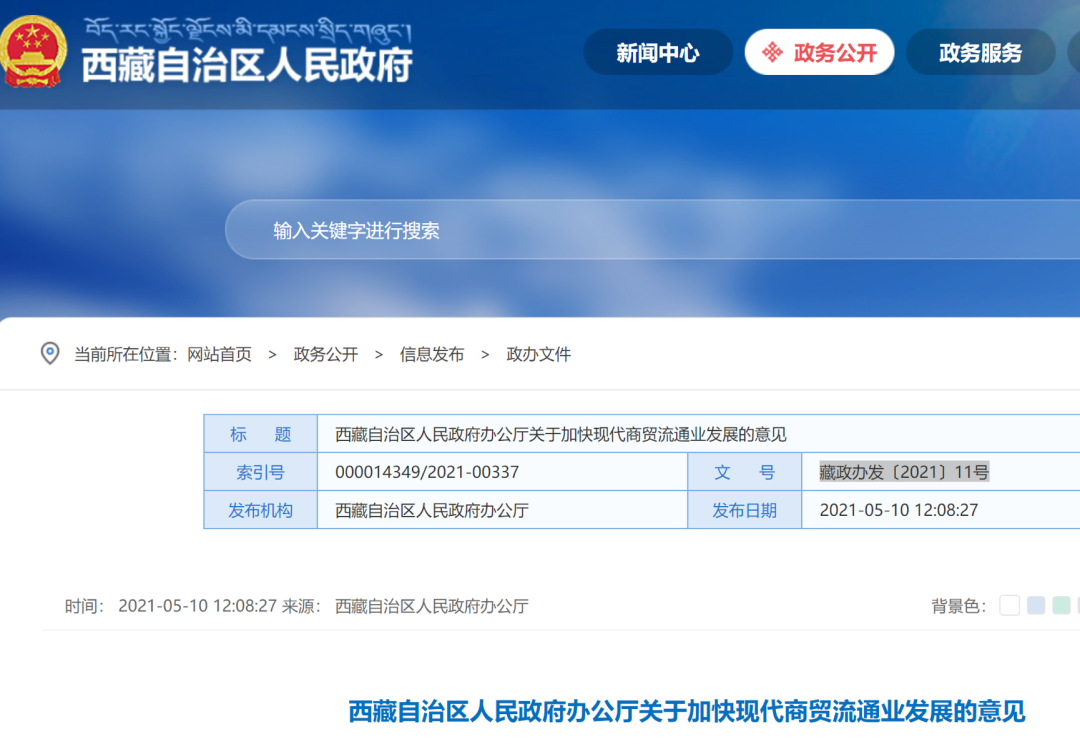This screenshot has height=754, width=1080.
Task: Open the 政务服务 navigation tab
Action: point(980,52)
